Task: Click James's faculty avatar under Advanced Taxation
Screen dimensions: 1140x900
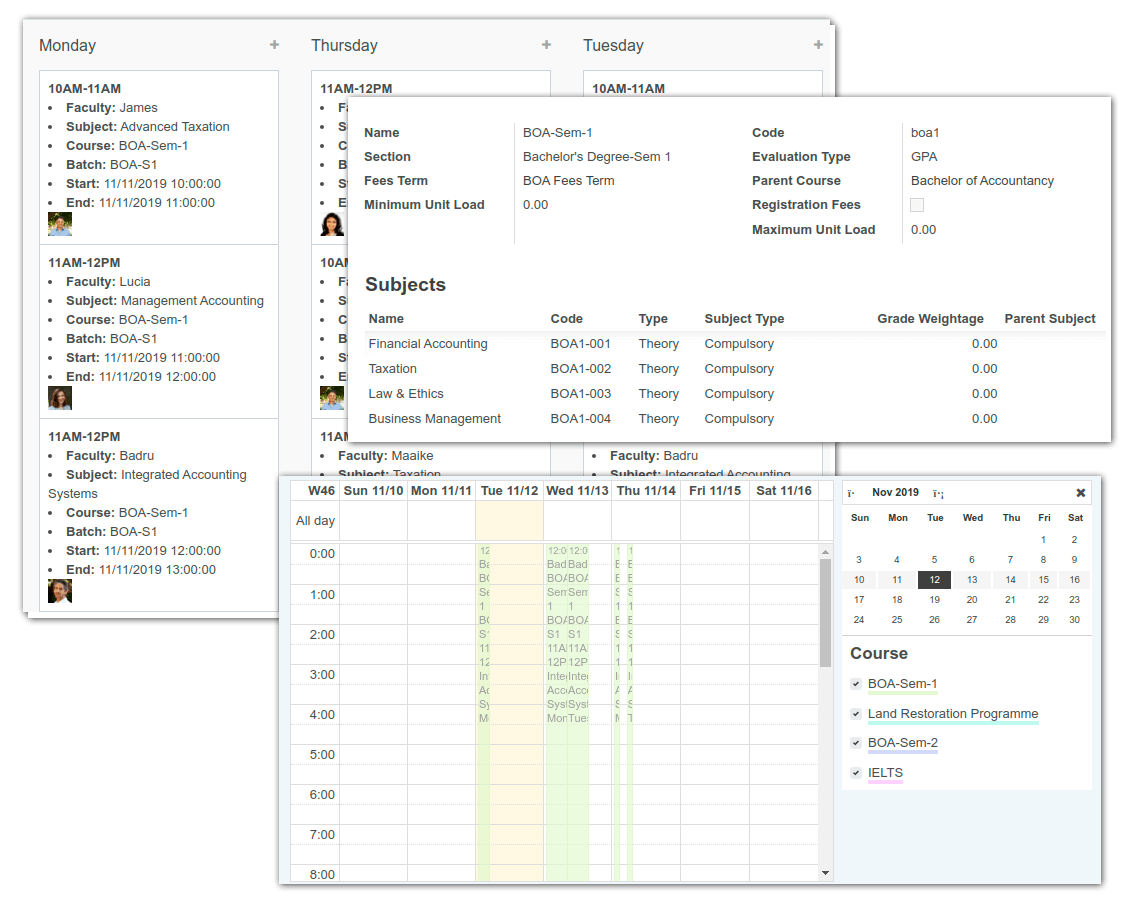Action: coord(59,223)
